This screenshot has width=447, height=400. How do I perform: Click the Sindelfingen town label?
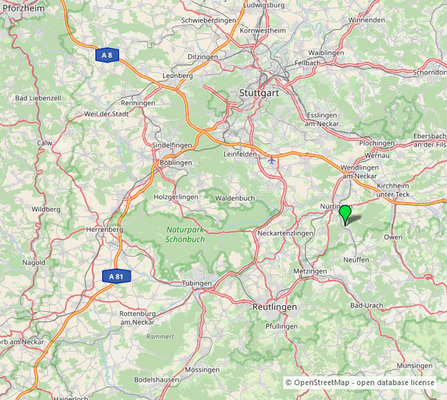(x=172, y=145)
